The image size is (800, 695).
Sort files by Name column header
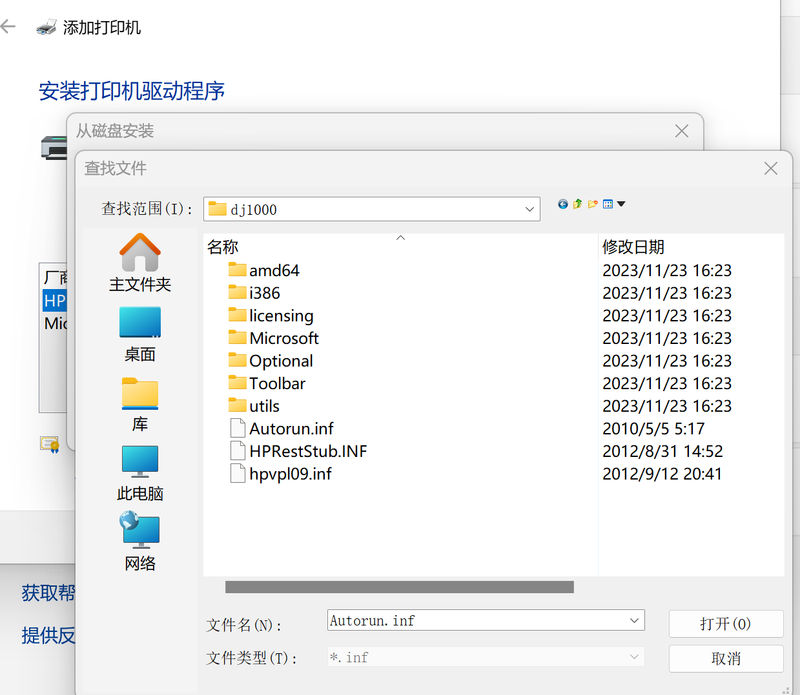tap(223, 246)
